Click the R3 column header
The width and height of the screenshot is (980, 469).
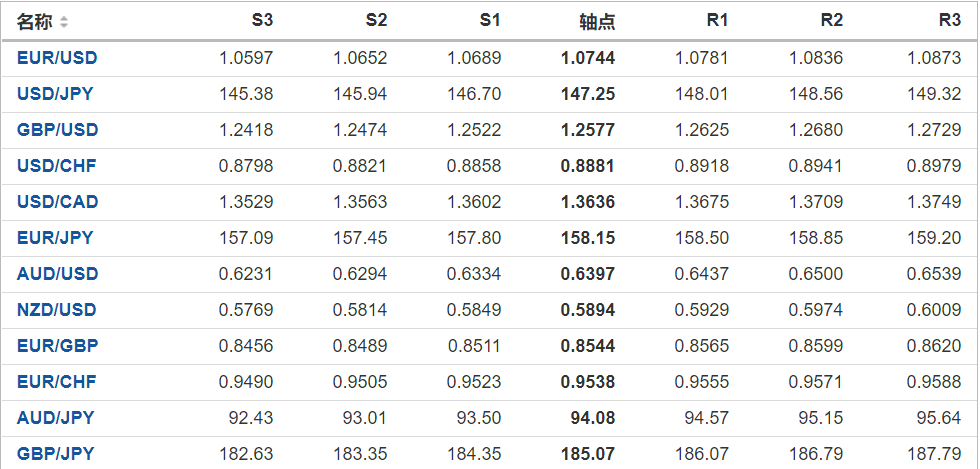tap(949, 21)
